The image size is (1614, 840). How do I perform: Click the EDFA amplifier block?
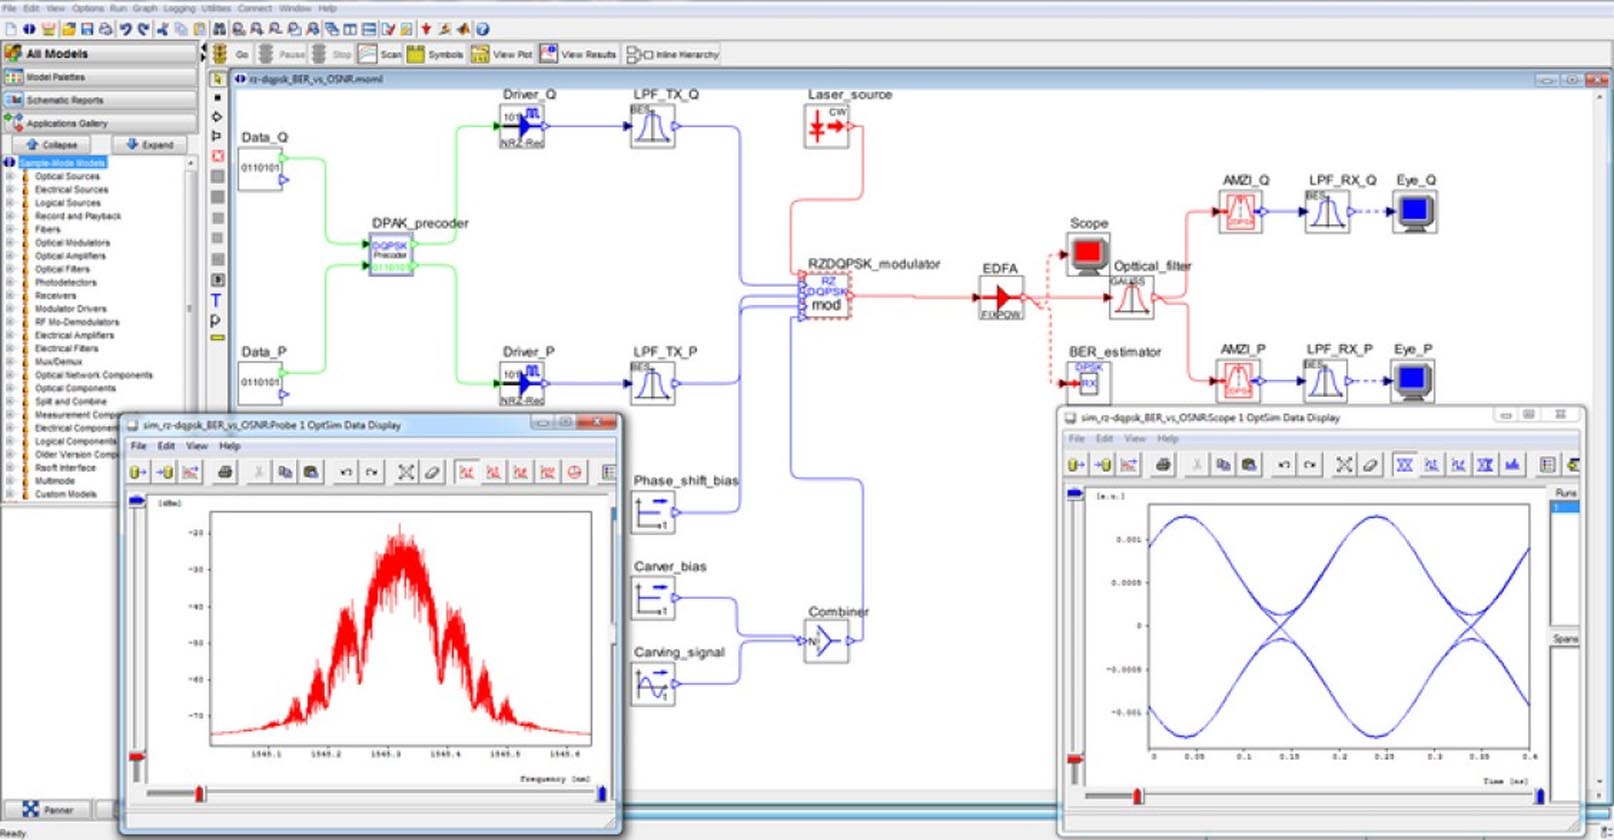tap(1000, 297)
